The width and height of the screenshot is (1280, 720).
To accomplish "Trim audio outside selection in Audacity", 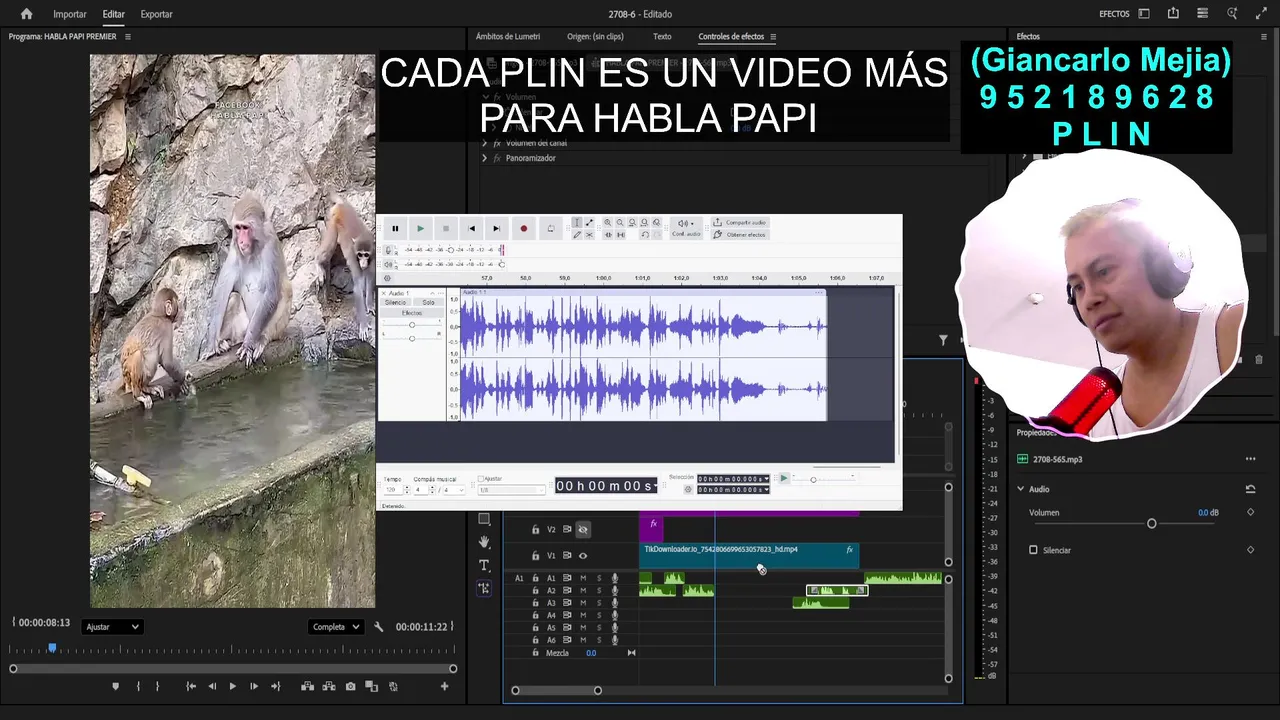I will pyautogui.click(x=607, y=235).
